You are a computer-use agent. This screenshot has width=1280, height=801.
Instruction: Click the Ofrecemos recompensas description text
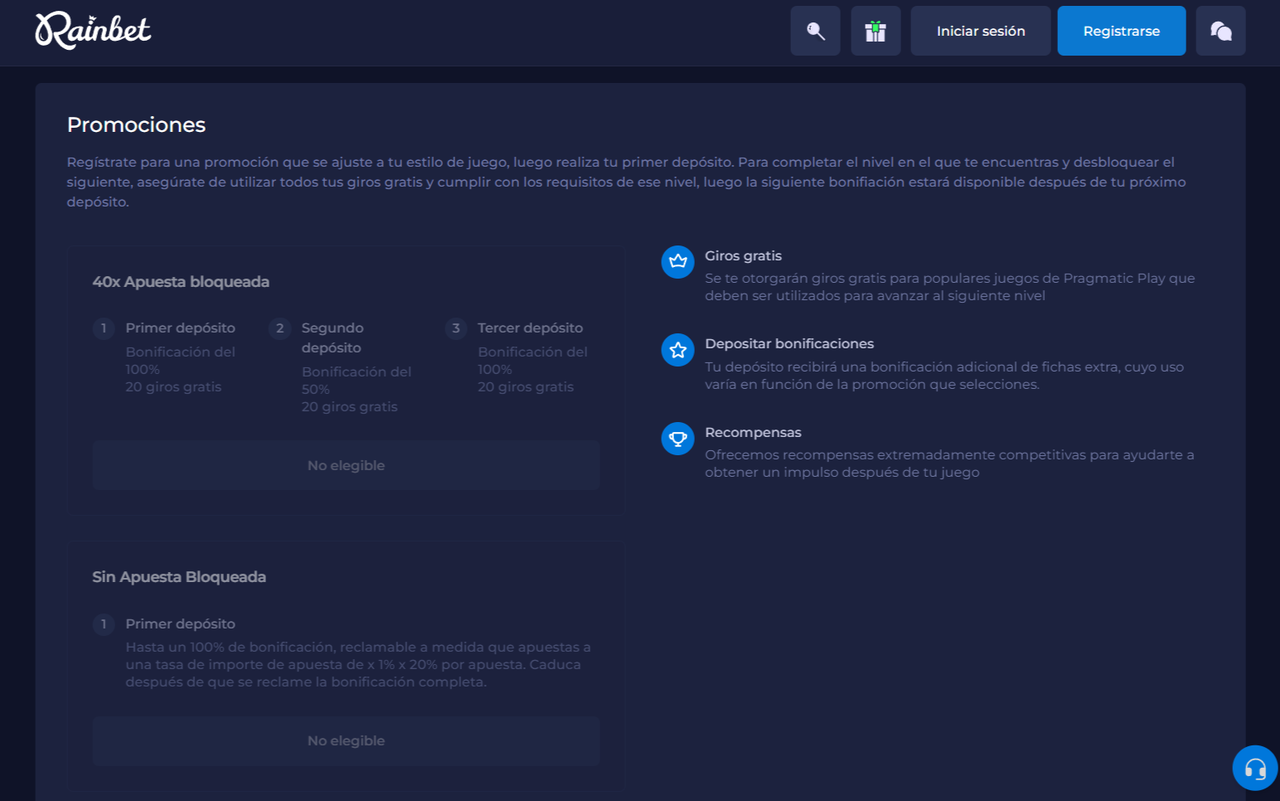pyautogui.click(x=950, y=463)
